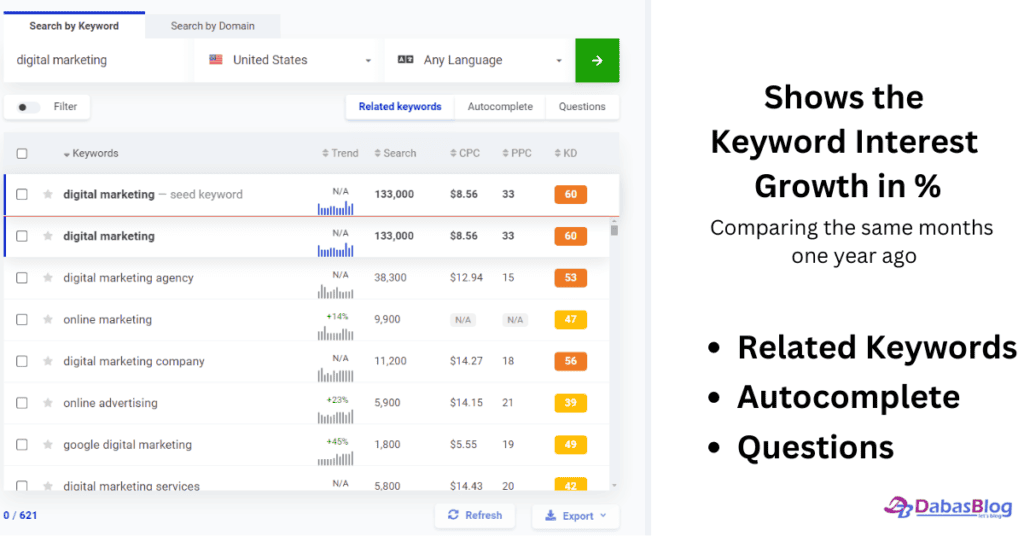Star the google digital marketing keyword

point(48,445)
